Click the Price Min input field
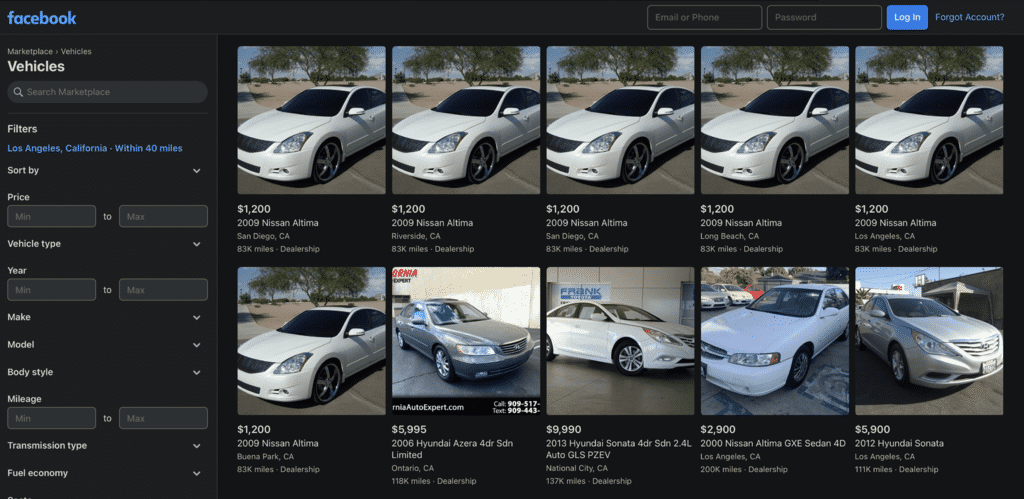This screenshot has height=499, width=1024. 52,216
